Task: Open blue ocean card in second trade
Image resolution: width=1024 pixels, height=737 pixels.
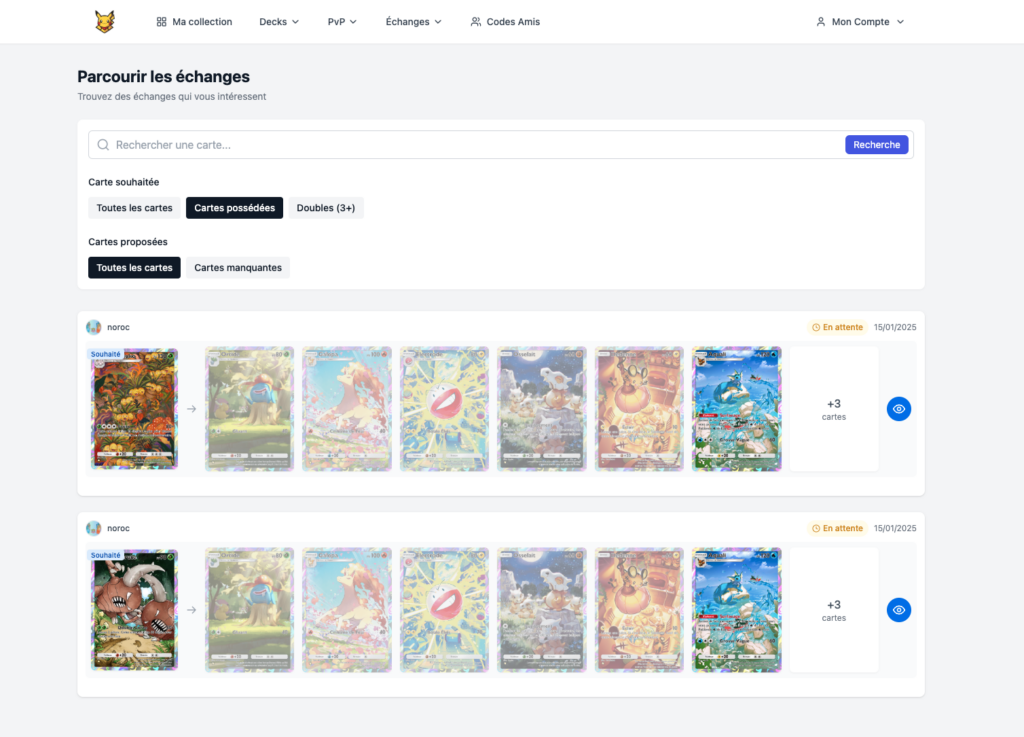Action: (737, 610)
